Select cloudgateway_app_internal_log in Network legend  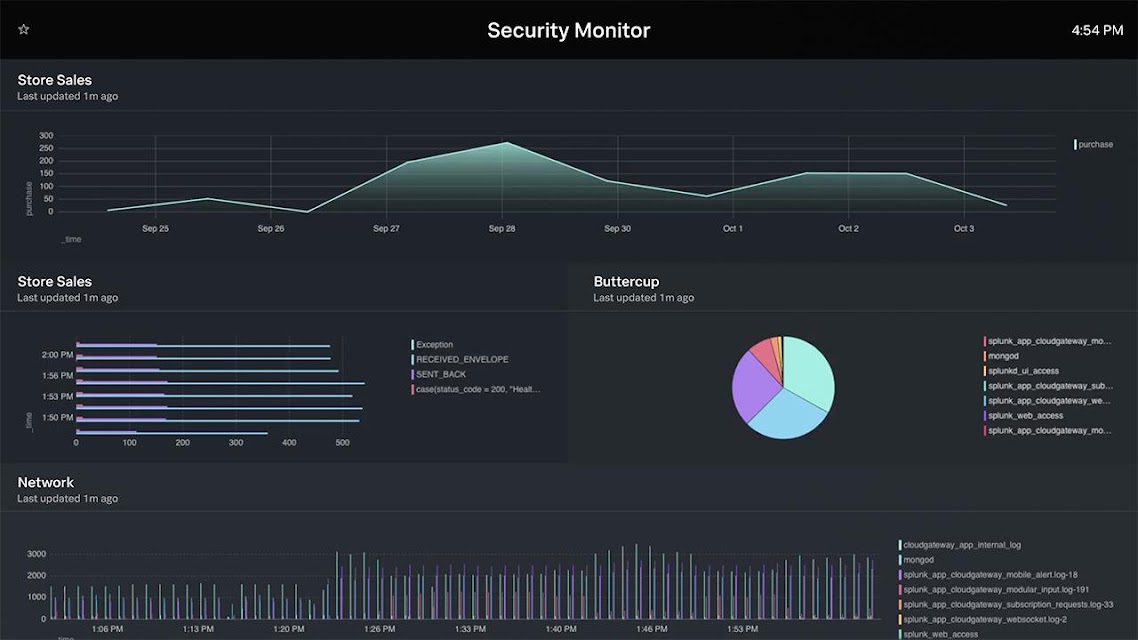coord(960,545)
